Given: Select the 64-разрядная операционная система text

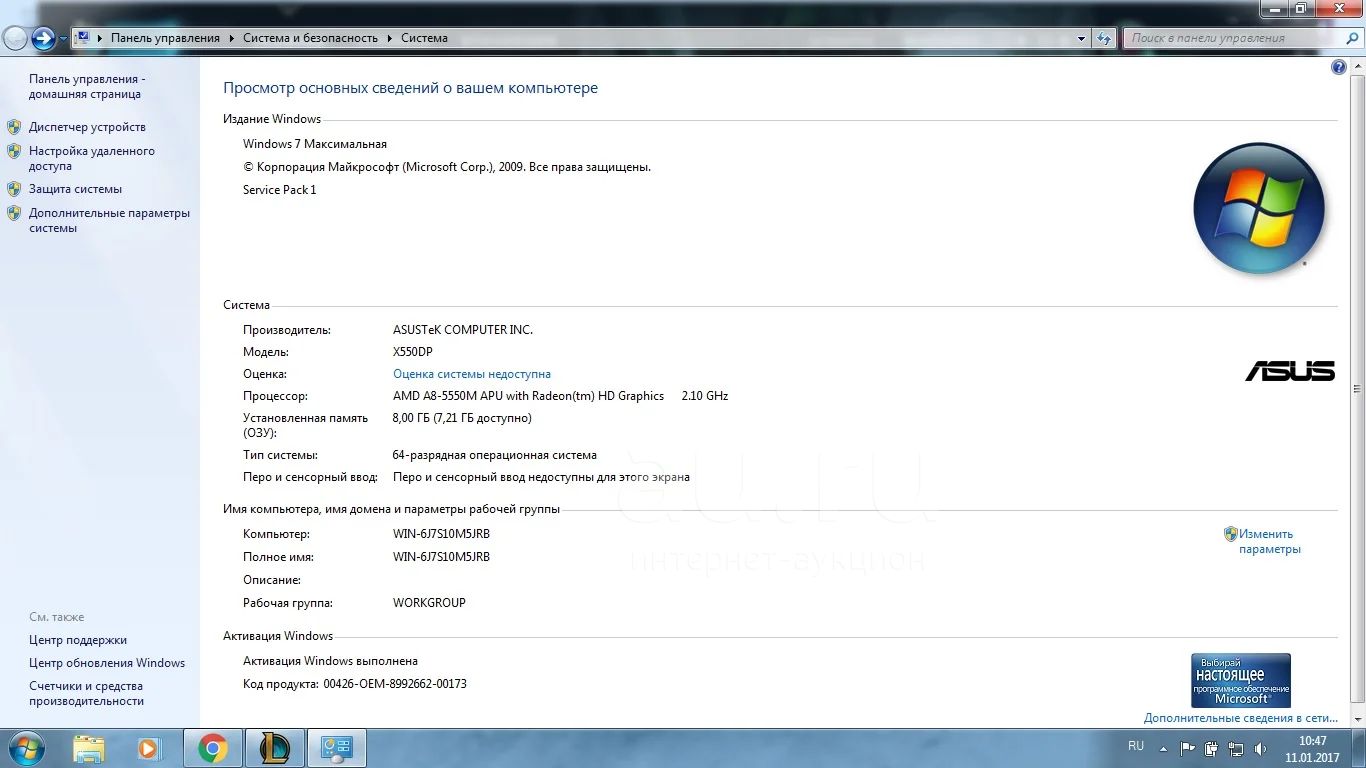Looking at the screenshot, I should (495, 455).
